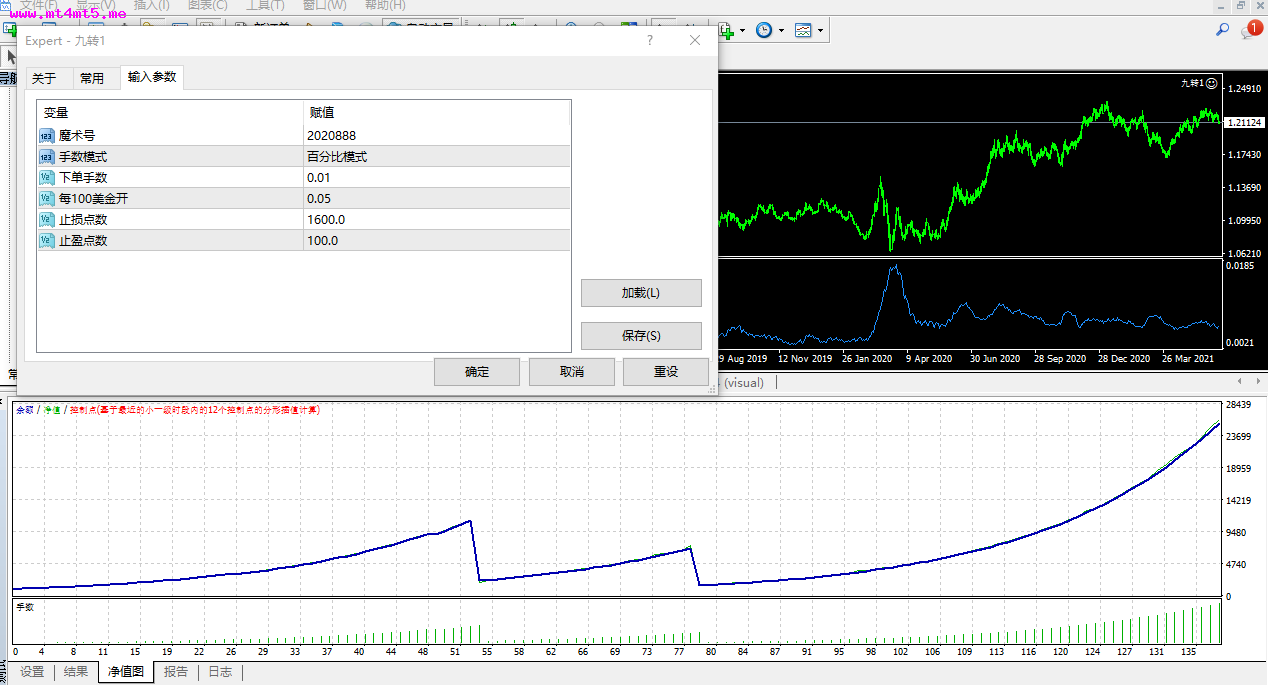The image size is (1268, 685).
Task: Open the 结果 tester tab
Action: tap(75, 672)
